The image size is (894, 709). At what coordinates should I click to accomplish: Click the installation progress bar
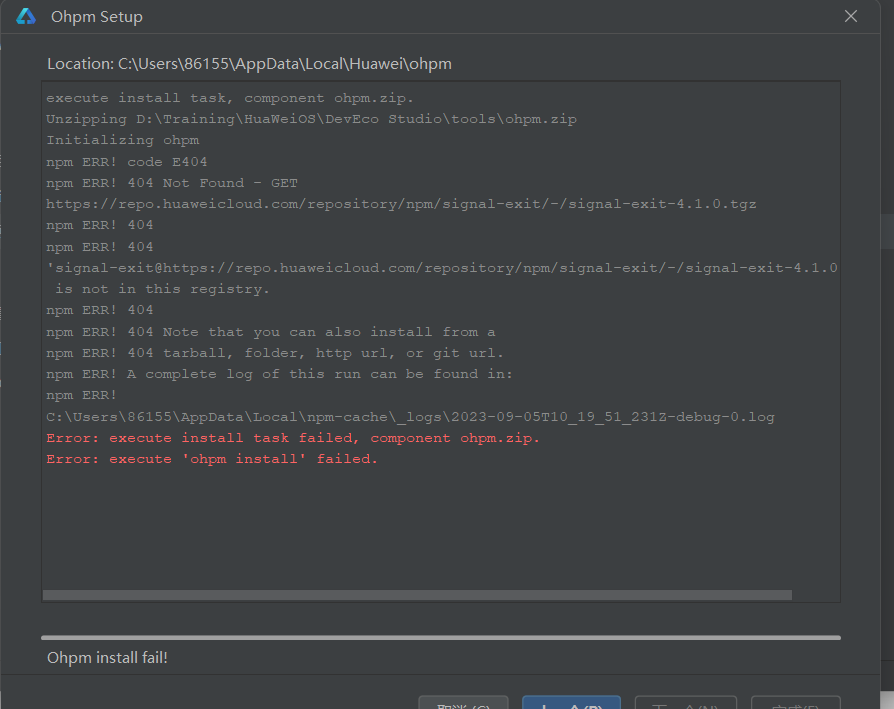(441, 638)
